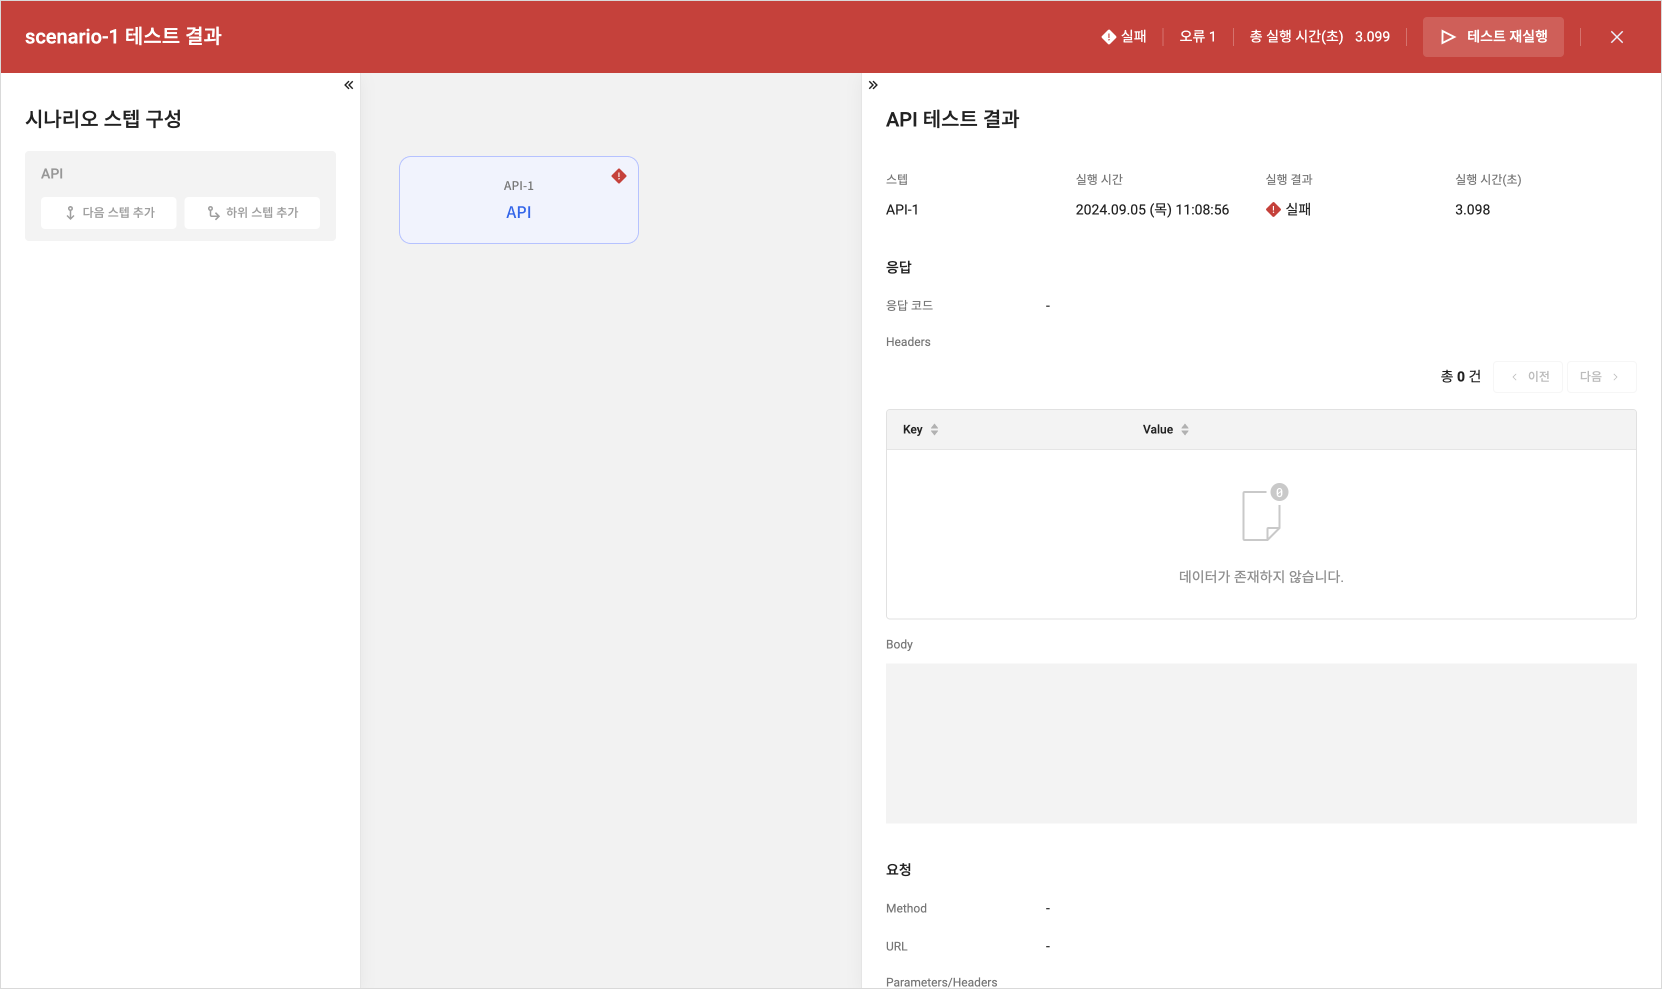This screenshot has width=1662, height=989.
Task: Click the 3.098 execution time value
Action: 1472,210
